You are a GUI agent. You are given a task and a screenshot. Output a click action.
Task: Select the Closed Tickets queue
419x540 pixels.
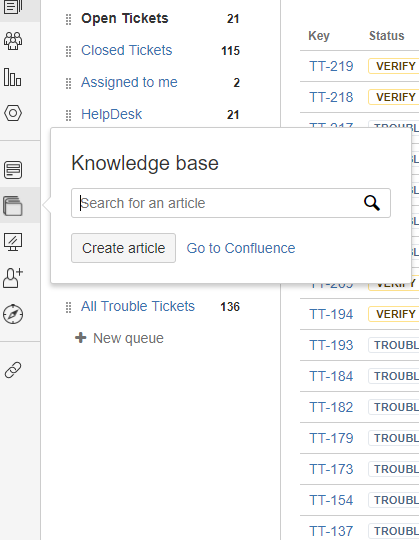coord(126,50)
